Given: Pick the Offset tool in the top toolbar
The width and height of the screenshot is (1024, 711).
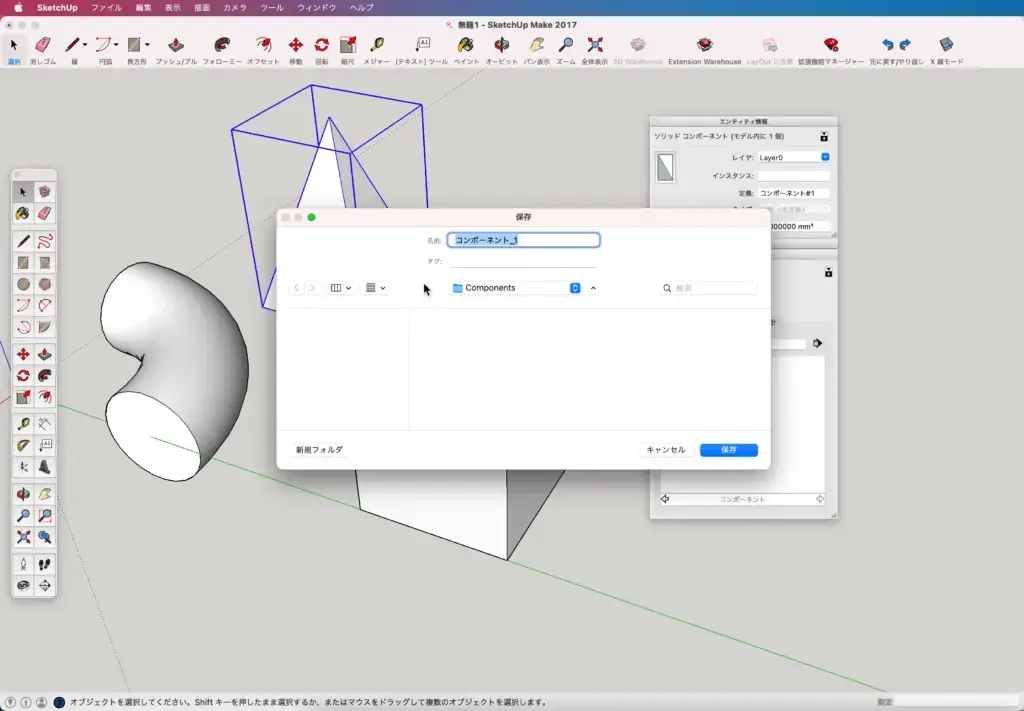Looking at the screenshot, I should [x=263, y=44].
